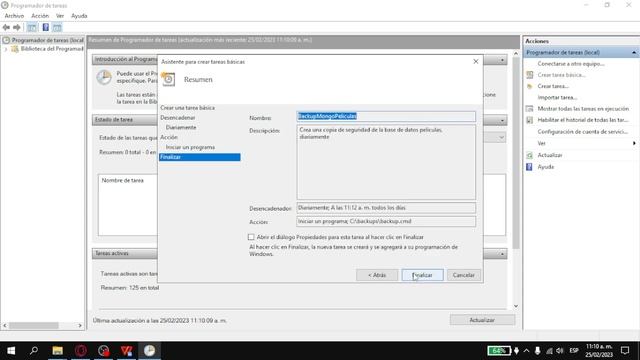640x360 pixels.
Task: Collapse the Estado de tarea section
Action: (502, 120)
